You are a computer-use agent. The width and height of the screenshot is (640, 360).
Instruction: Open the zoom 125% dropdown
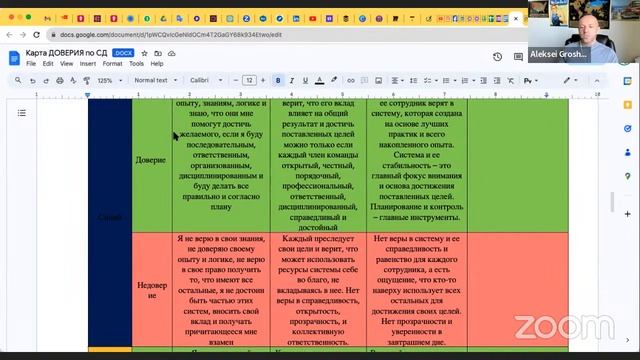(109, 81)
